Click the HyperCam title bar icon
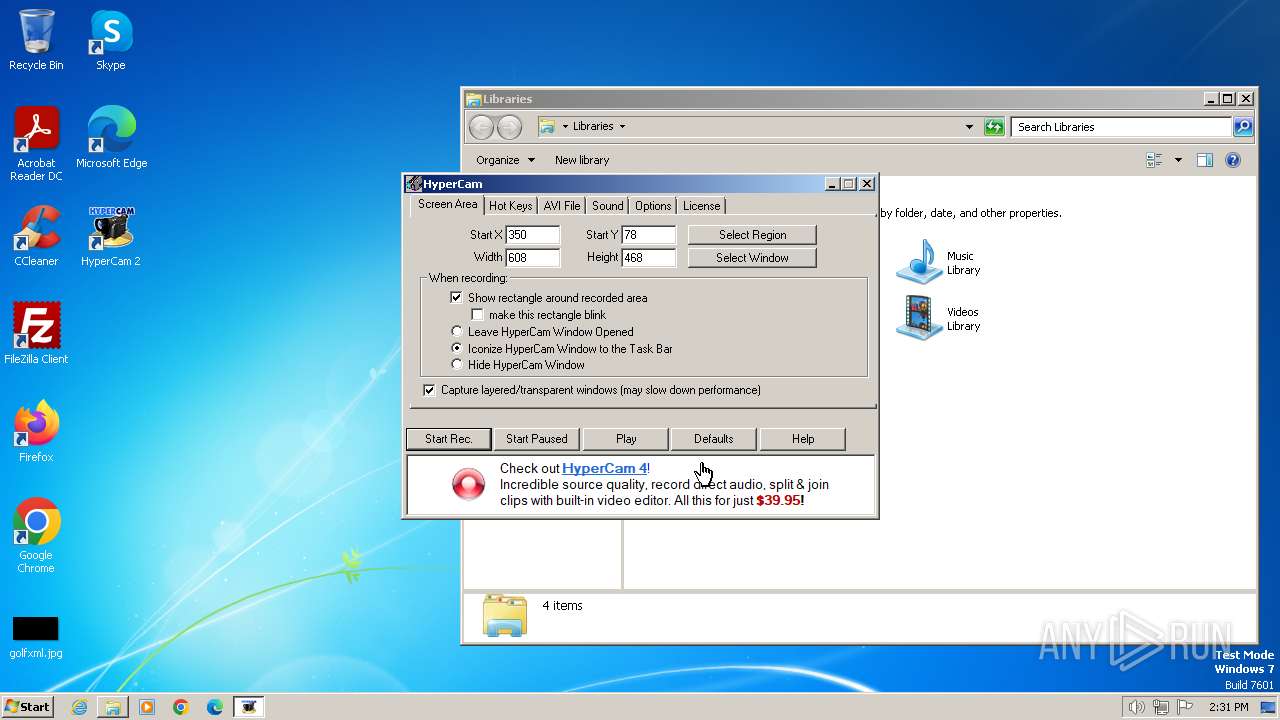The height and width of the screenshot is (720, 1280). click(x=413, y=184)
